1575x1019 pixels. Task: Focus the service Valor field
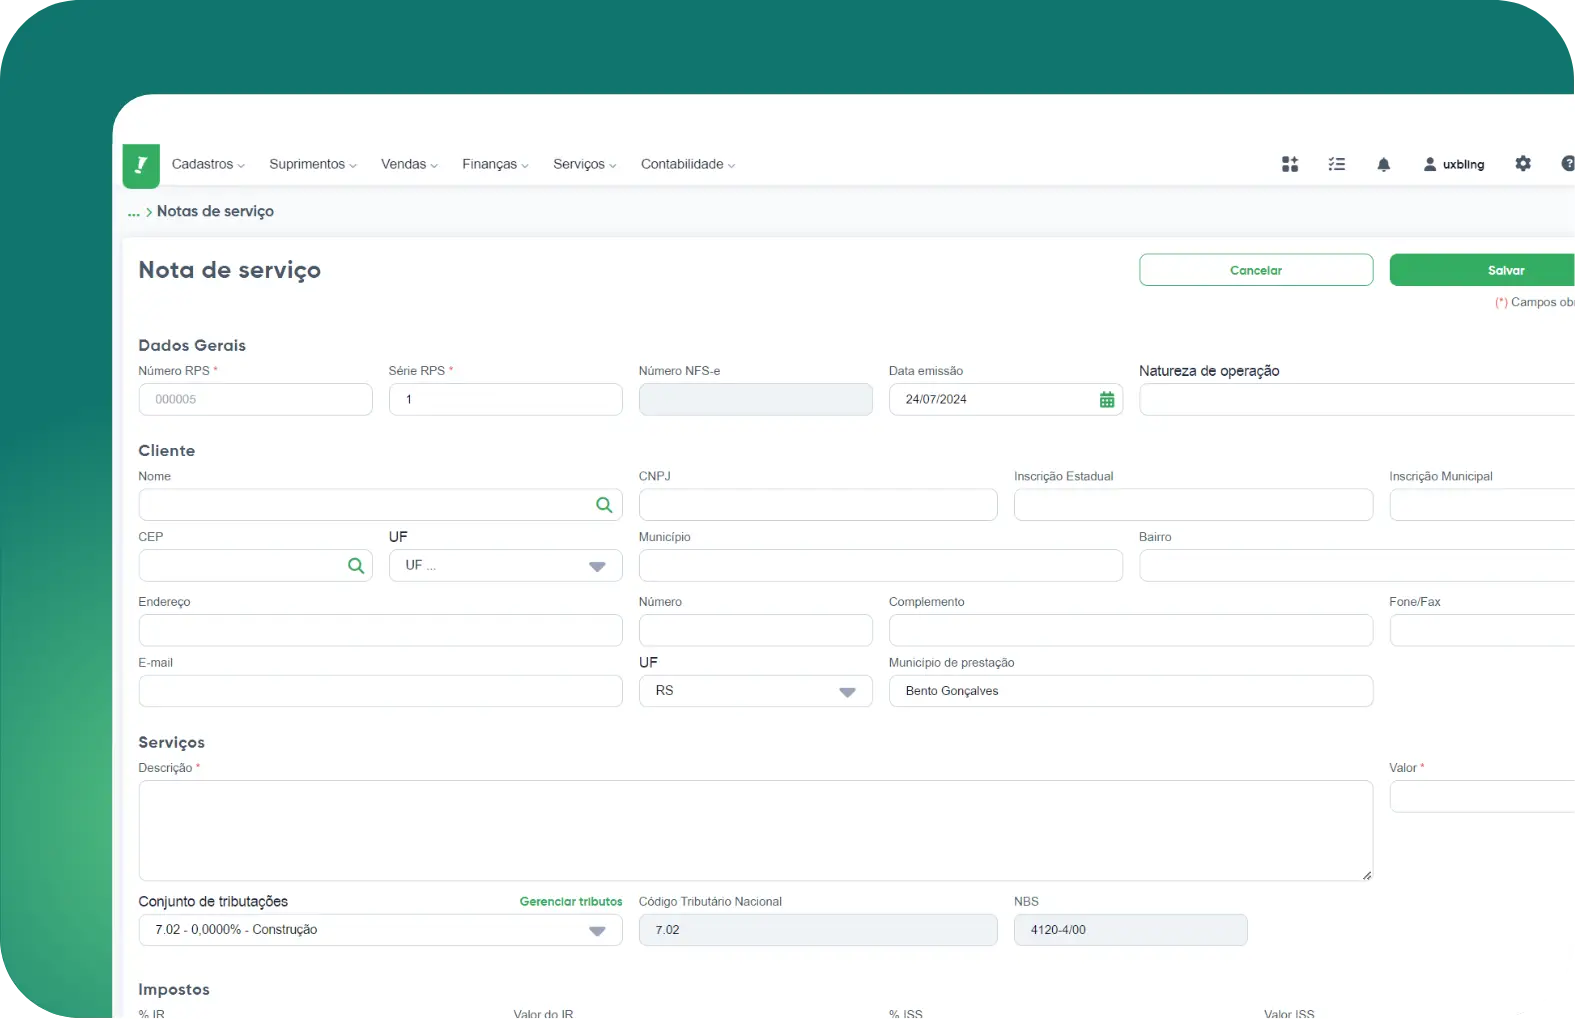[1482, 797]
